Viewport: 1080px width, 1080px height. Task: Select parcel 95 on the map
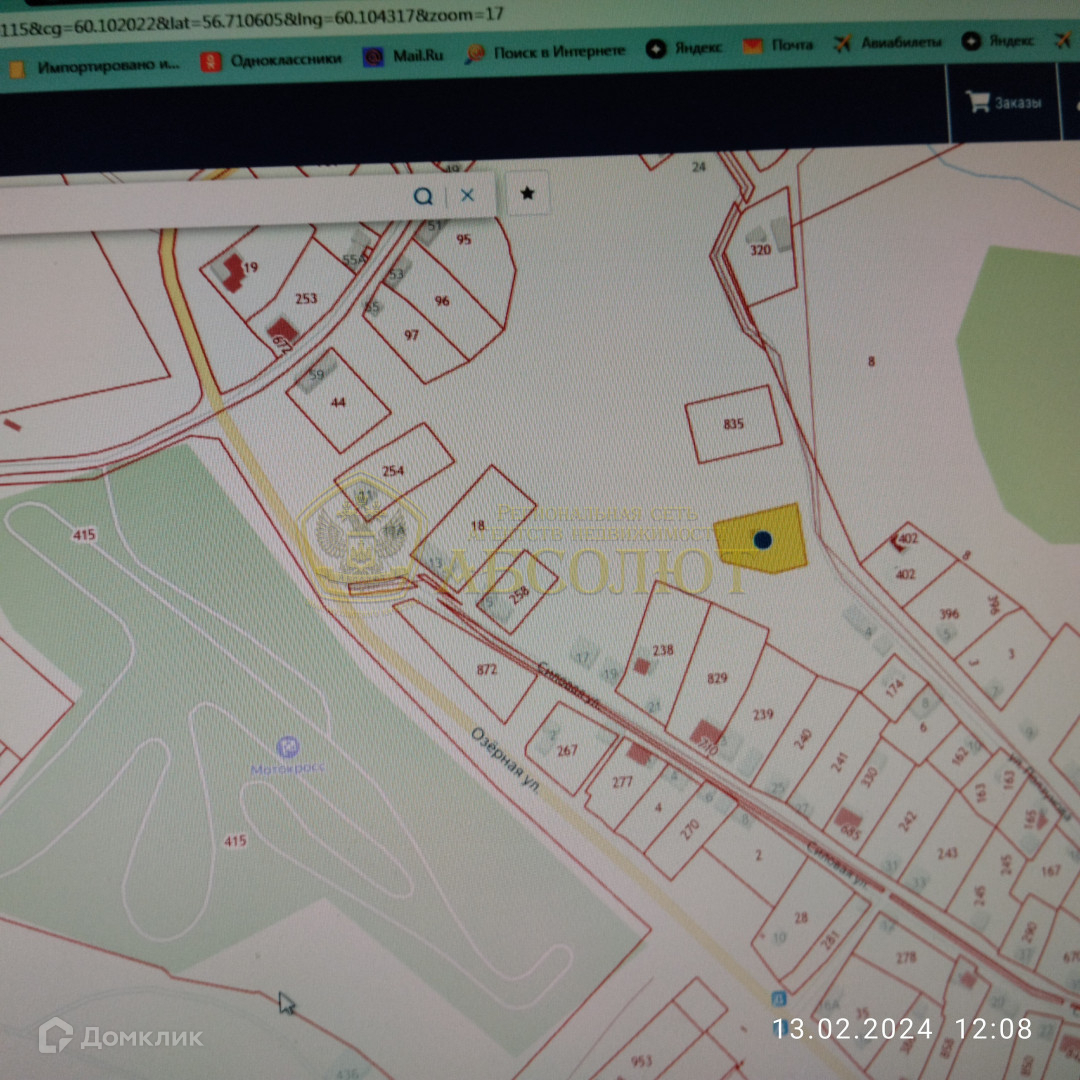464,240
